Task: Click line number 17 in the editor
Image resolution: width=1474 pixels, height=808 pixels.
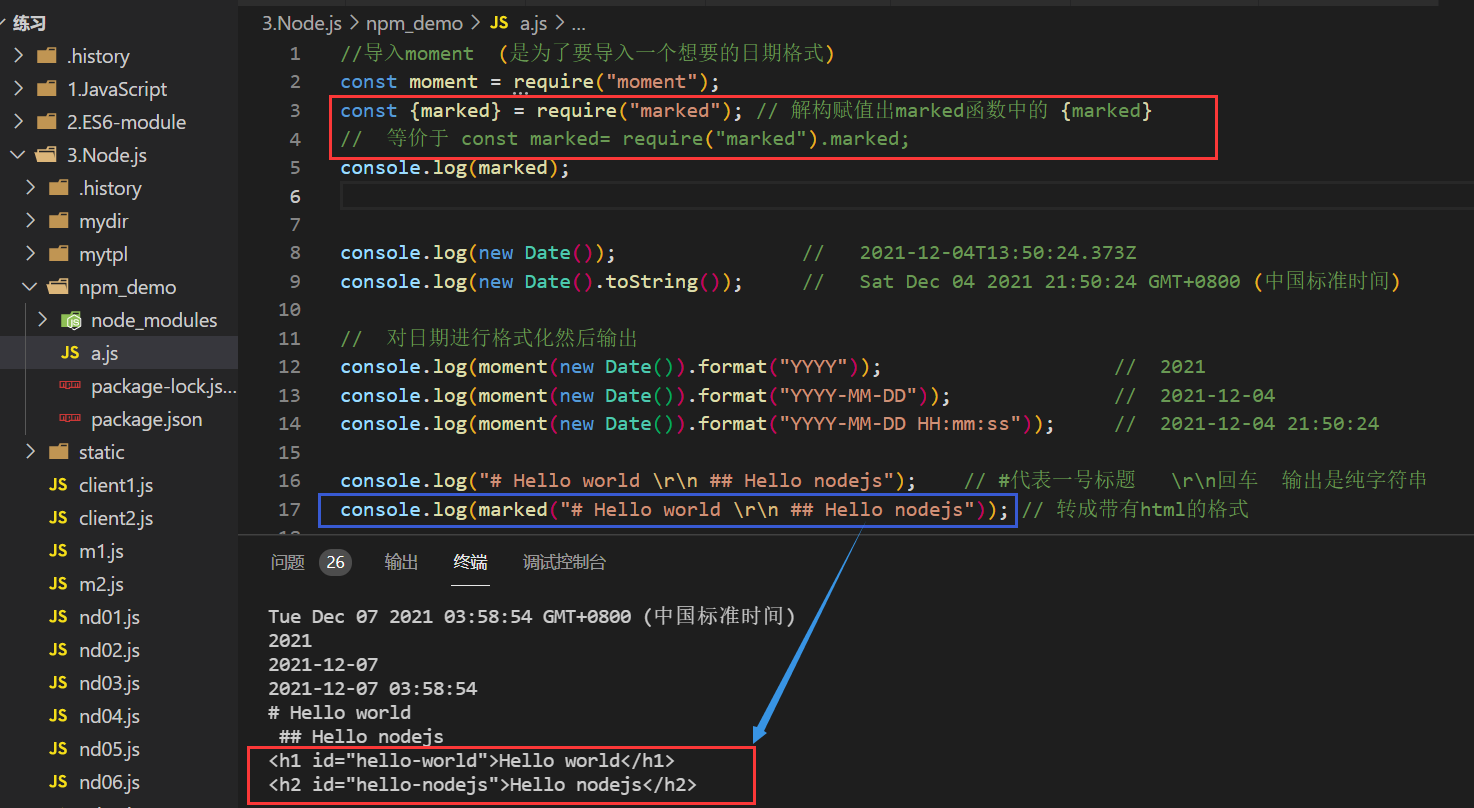Action: point(289,509)
